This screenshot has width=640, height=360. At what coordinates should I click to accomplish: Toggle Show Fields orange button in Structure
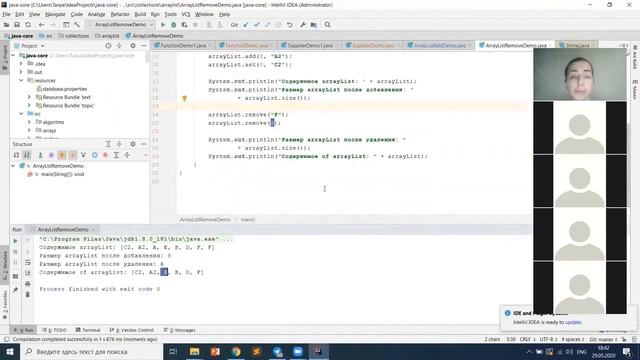(x=62, y=155)
